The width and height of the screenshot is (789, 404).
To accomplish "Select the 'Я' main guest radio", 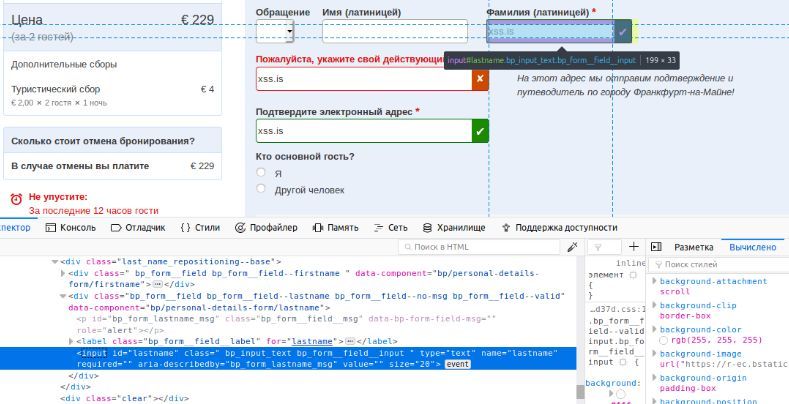I will (x=261, y=173).
